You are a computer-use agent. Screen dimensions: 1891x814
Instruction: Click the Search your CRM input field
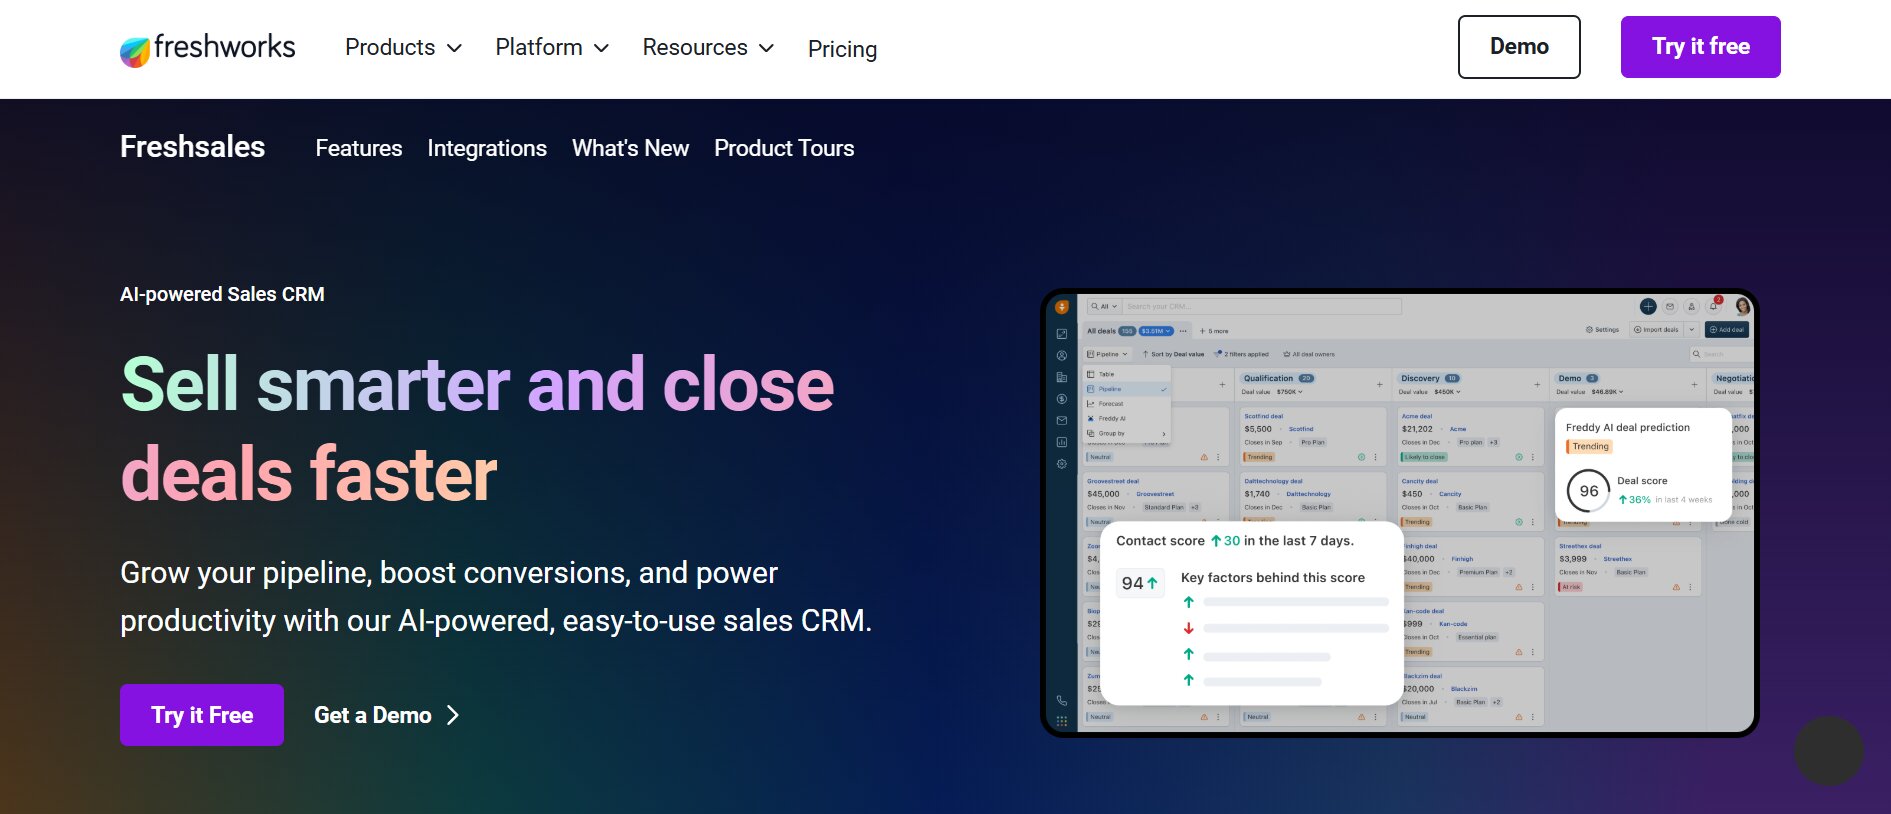[1262, 306]
